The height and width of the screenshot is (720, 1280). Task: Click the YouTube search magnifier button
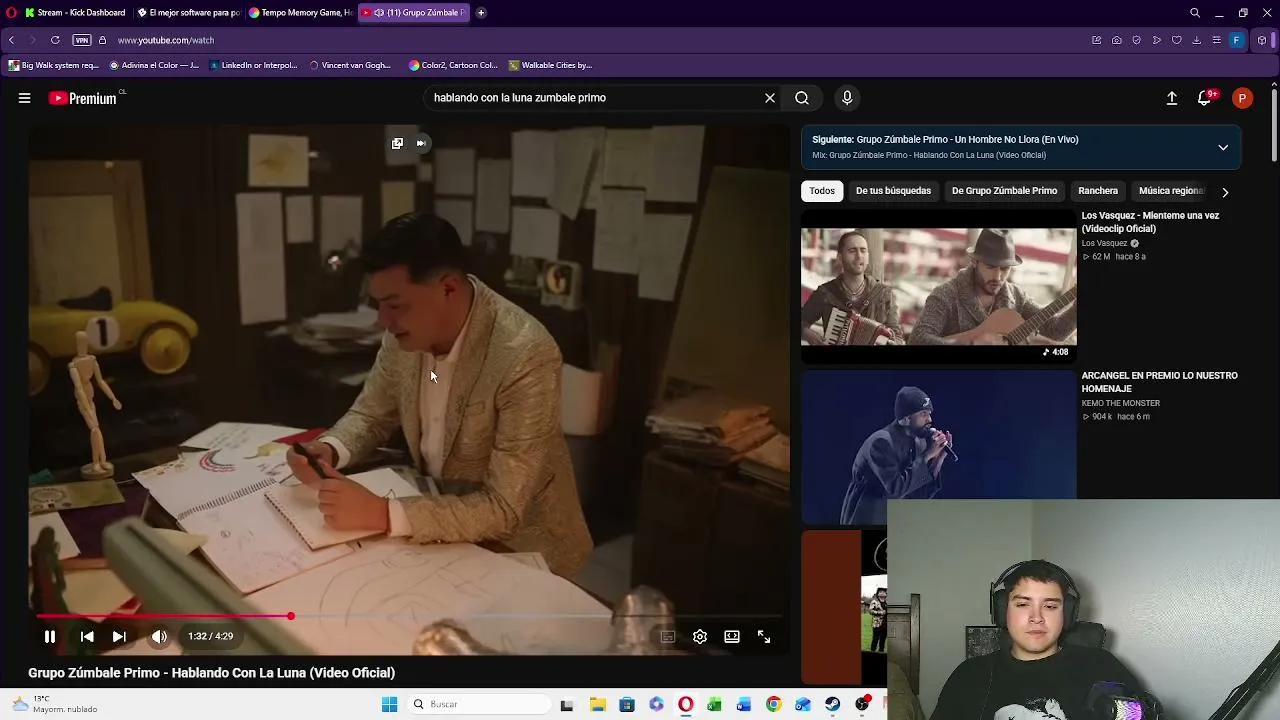(x=802, y=98)
